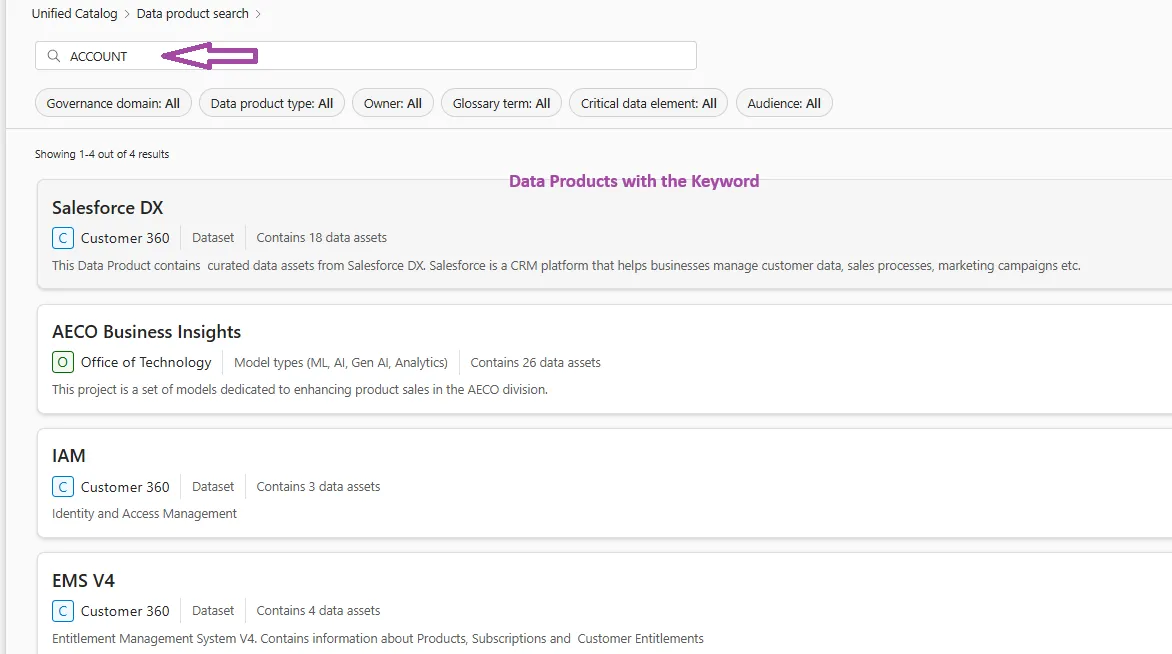Click 'Model types (ML, AI, Gen AI, Analytics)' text
Image resolution: width=1172 pixels, height=654 pixels.
point(341,363)
